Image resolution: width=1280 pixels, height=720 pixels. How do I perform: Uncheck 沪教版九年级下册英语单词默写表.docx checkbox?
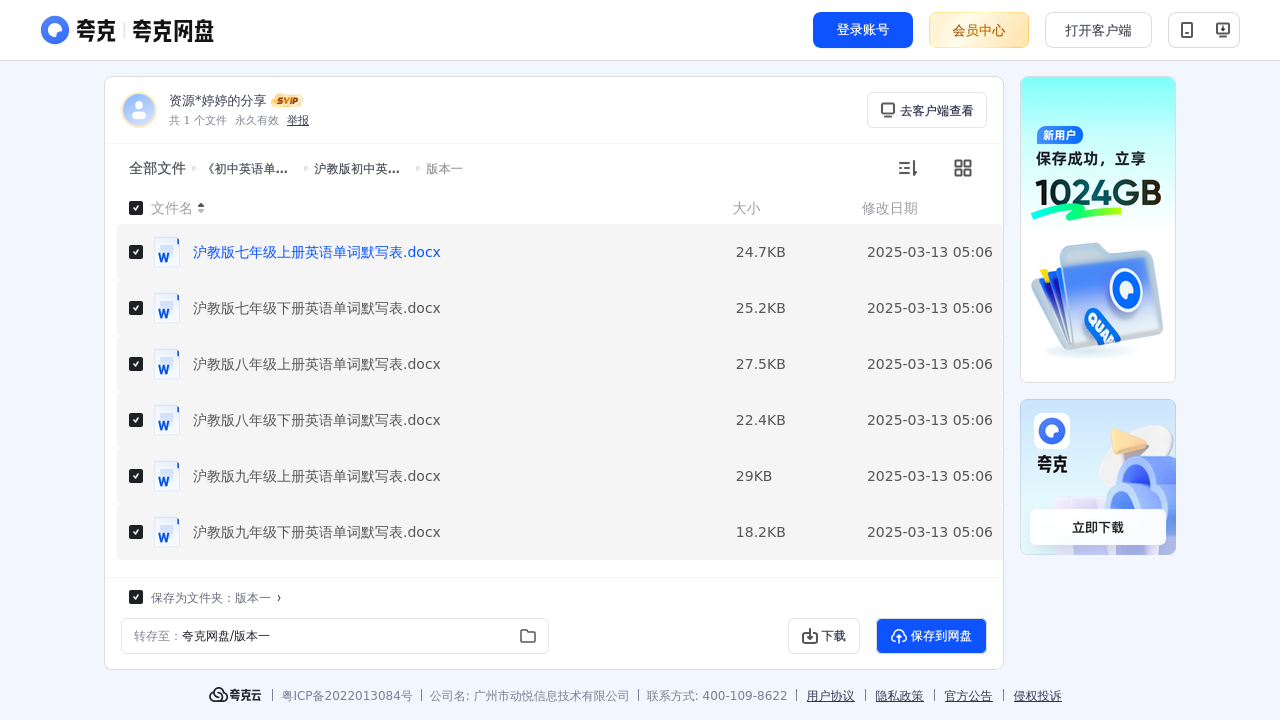pyautogui.click(x=136, y=532)
